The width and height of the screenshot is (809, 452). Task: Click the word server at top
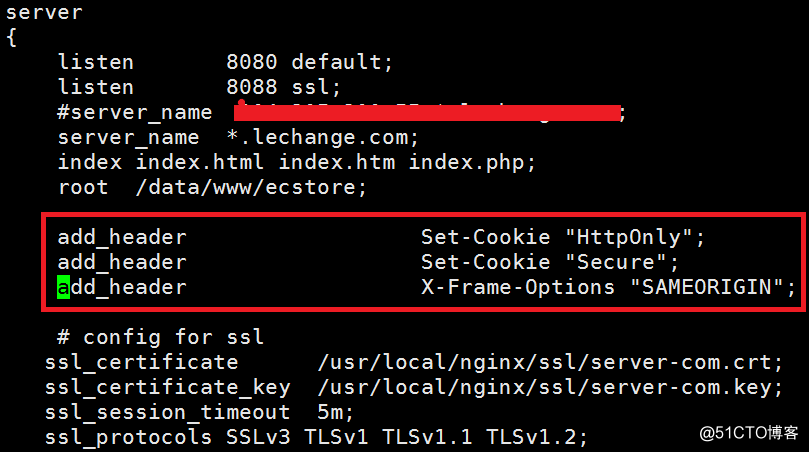(x=44, y=13)
